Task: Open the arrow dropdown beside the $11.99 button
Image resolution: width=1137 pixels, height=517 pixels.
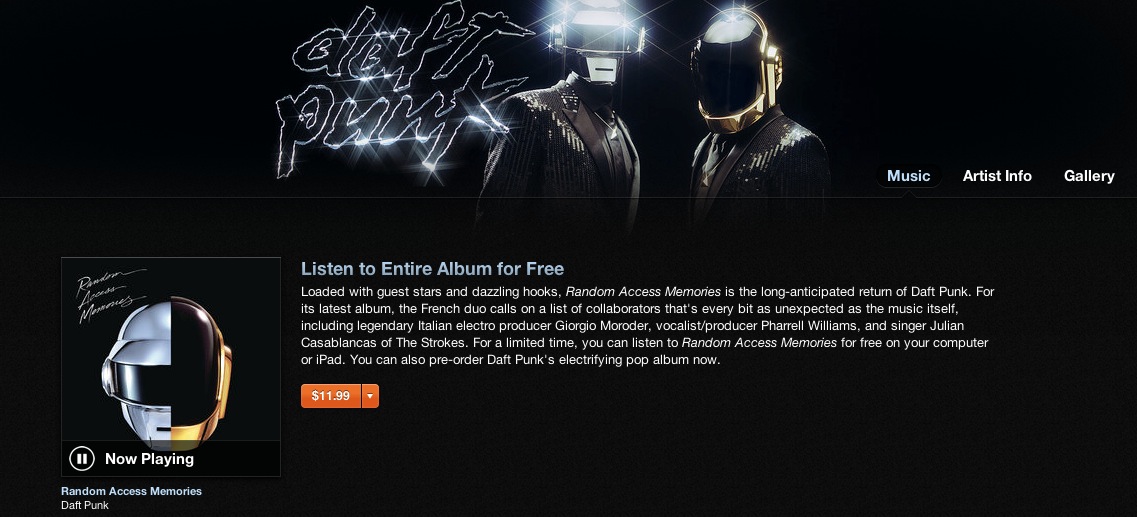Action: click(370, 396)
